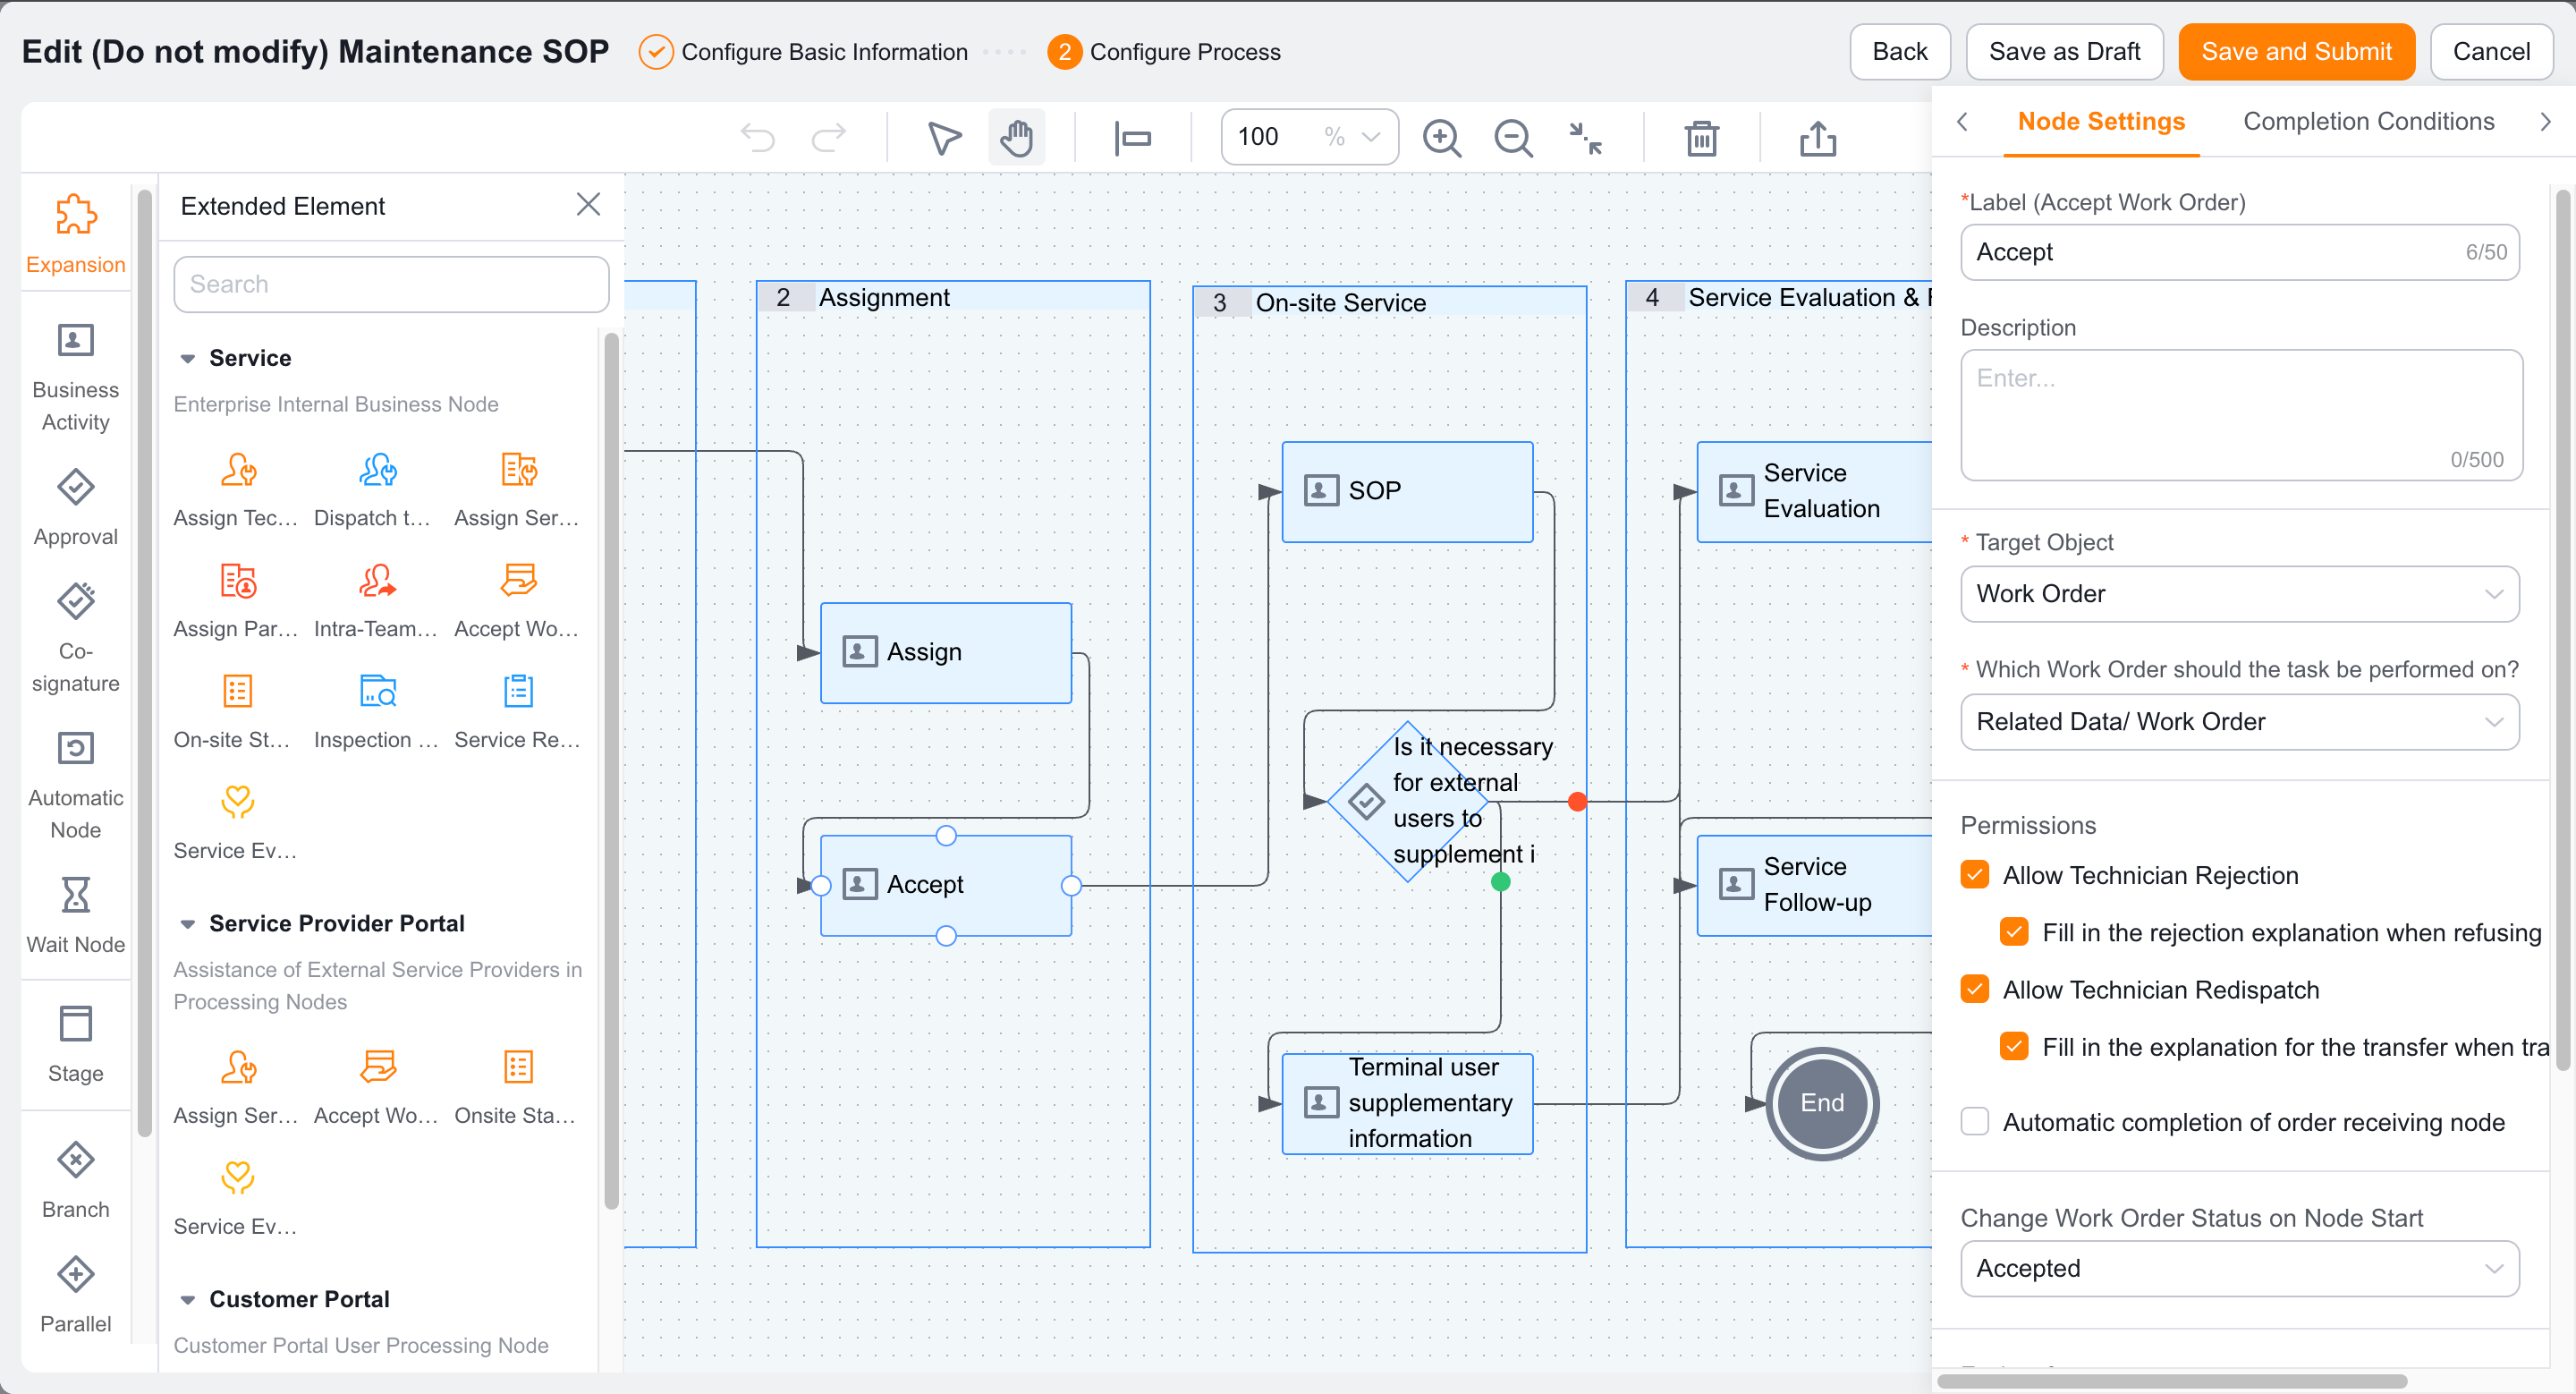Image resolution: width=2576 pixels, height=1394 pixels.
Task: Select the End node on canvas
Action: tap(1822, 1104)
